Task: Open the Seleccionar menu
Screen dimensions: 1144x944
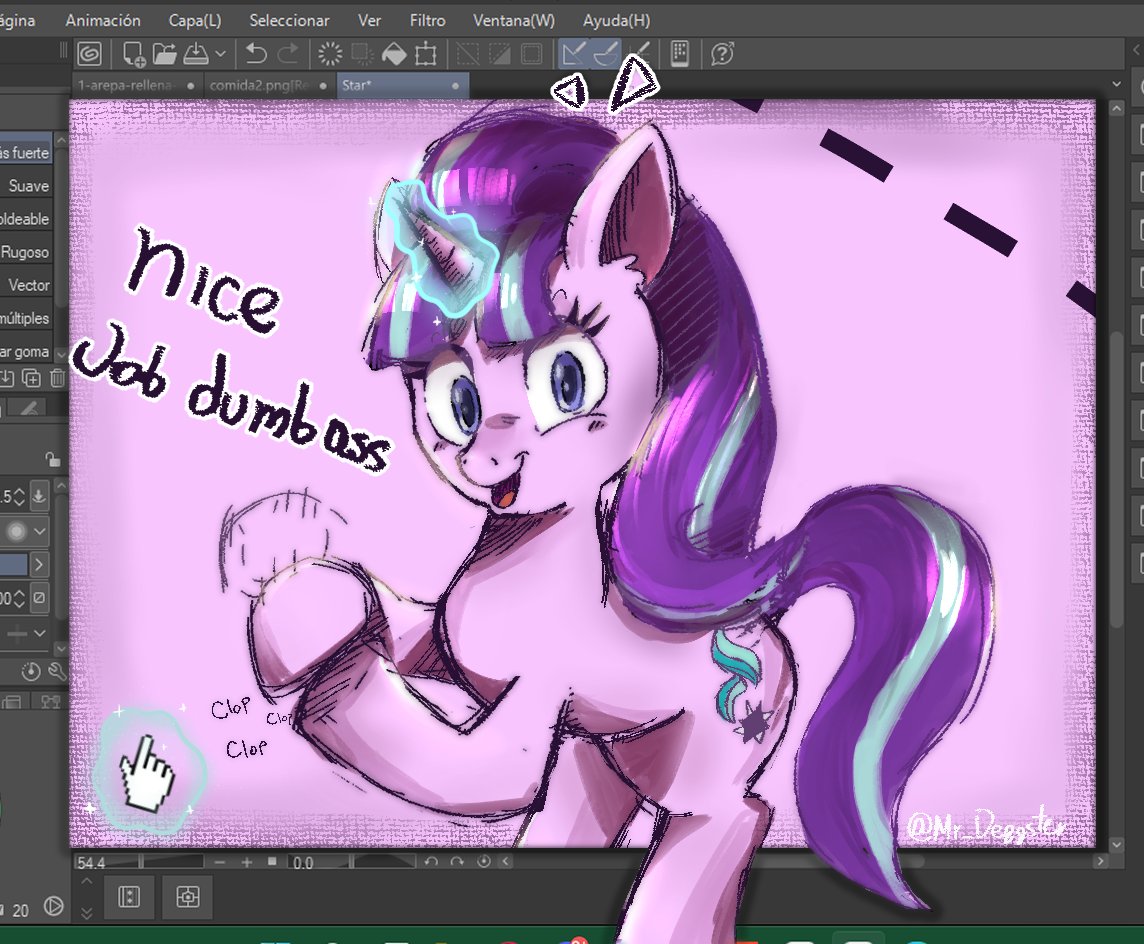Action: [x=289, y=20]
